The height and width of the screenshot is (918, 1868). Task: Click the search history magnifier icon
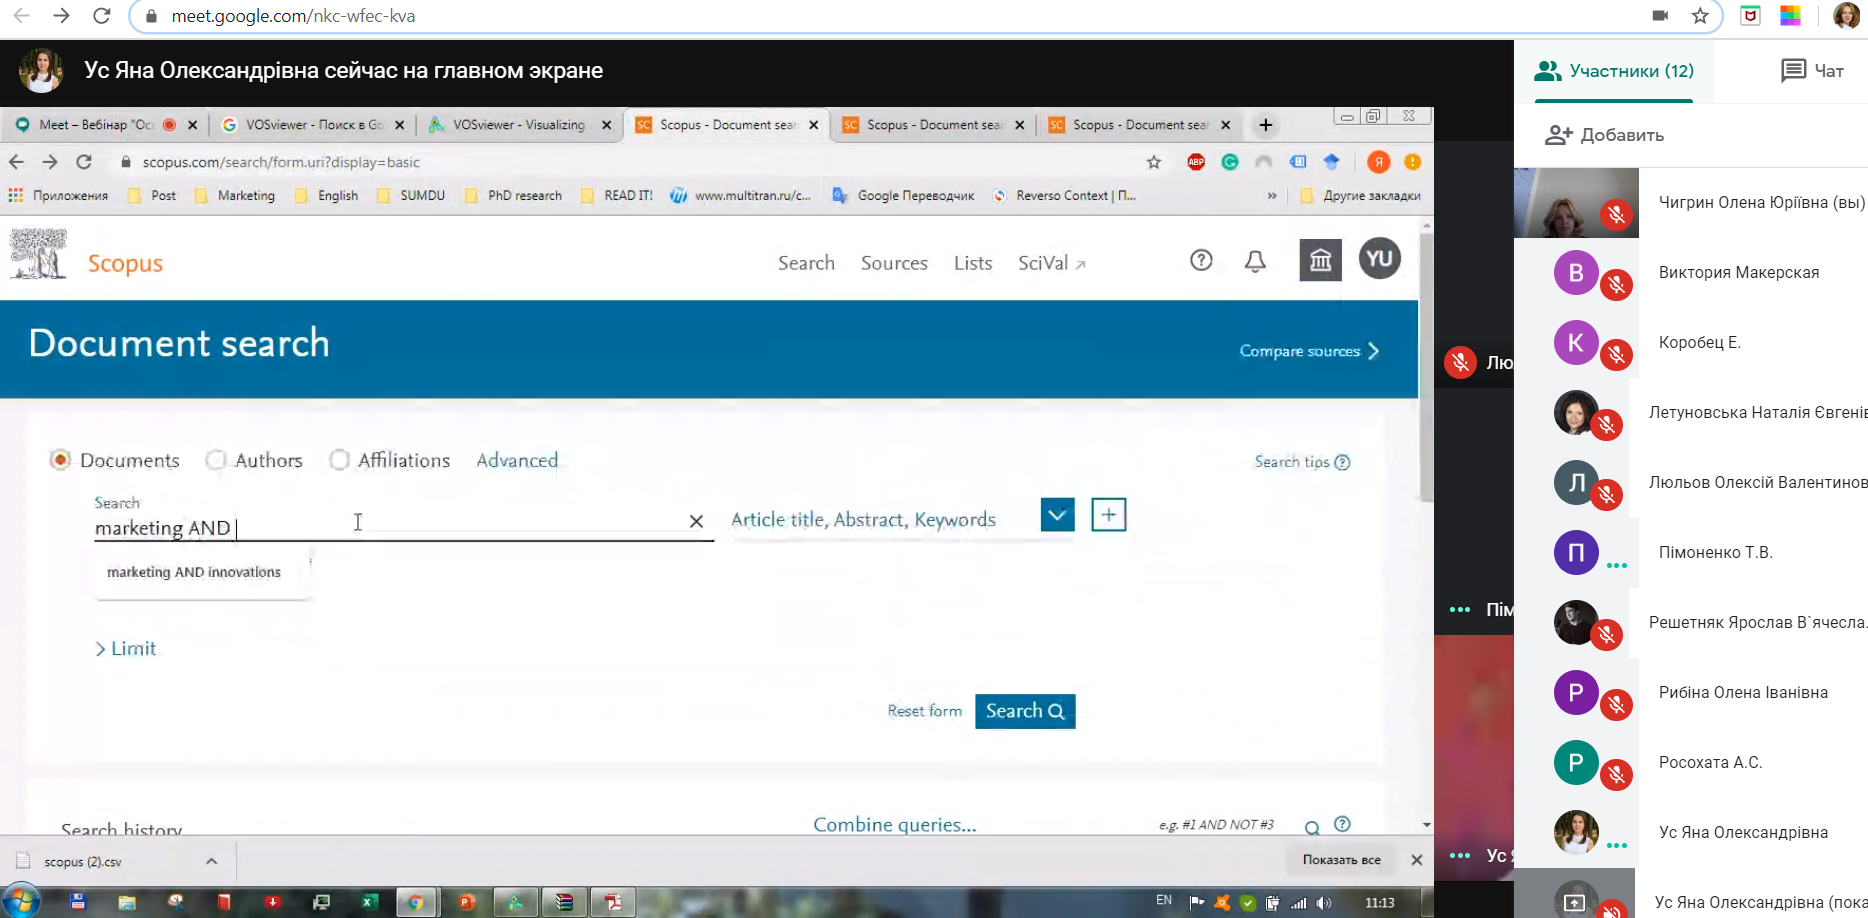(x=1312, y=827)
